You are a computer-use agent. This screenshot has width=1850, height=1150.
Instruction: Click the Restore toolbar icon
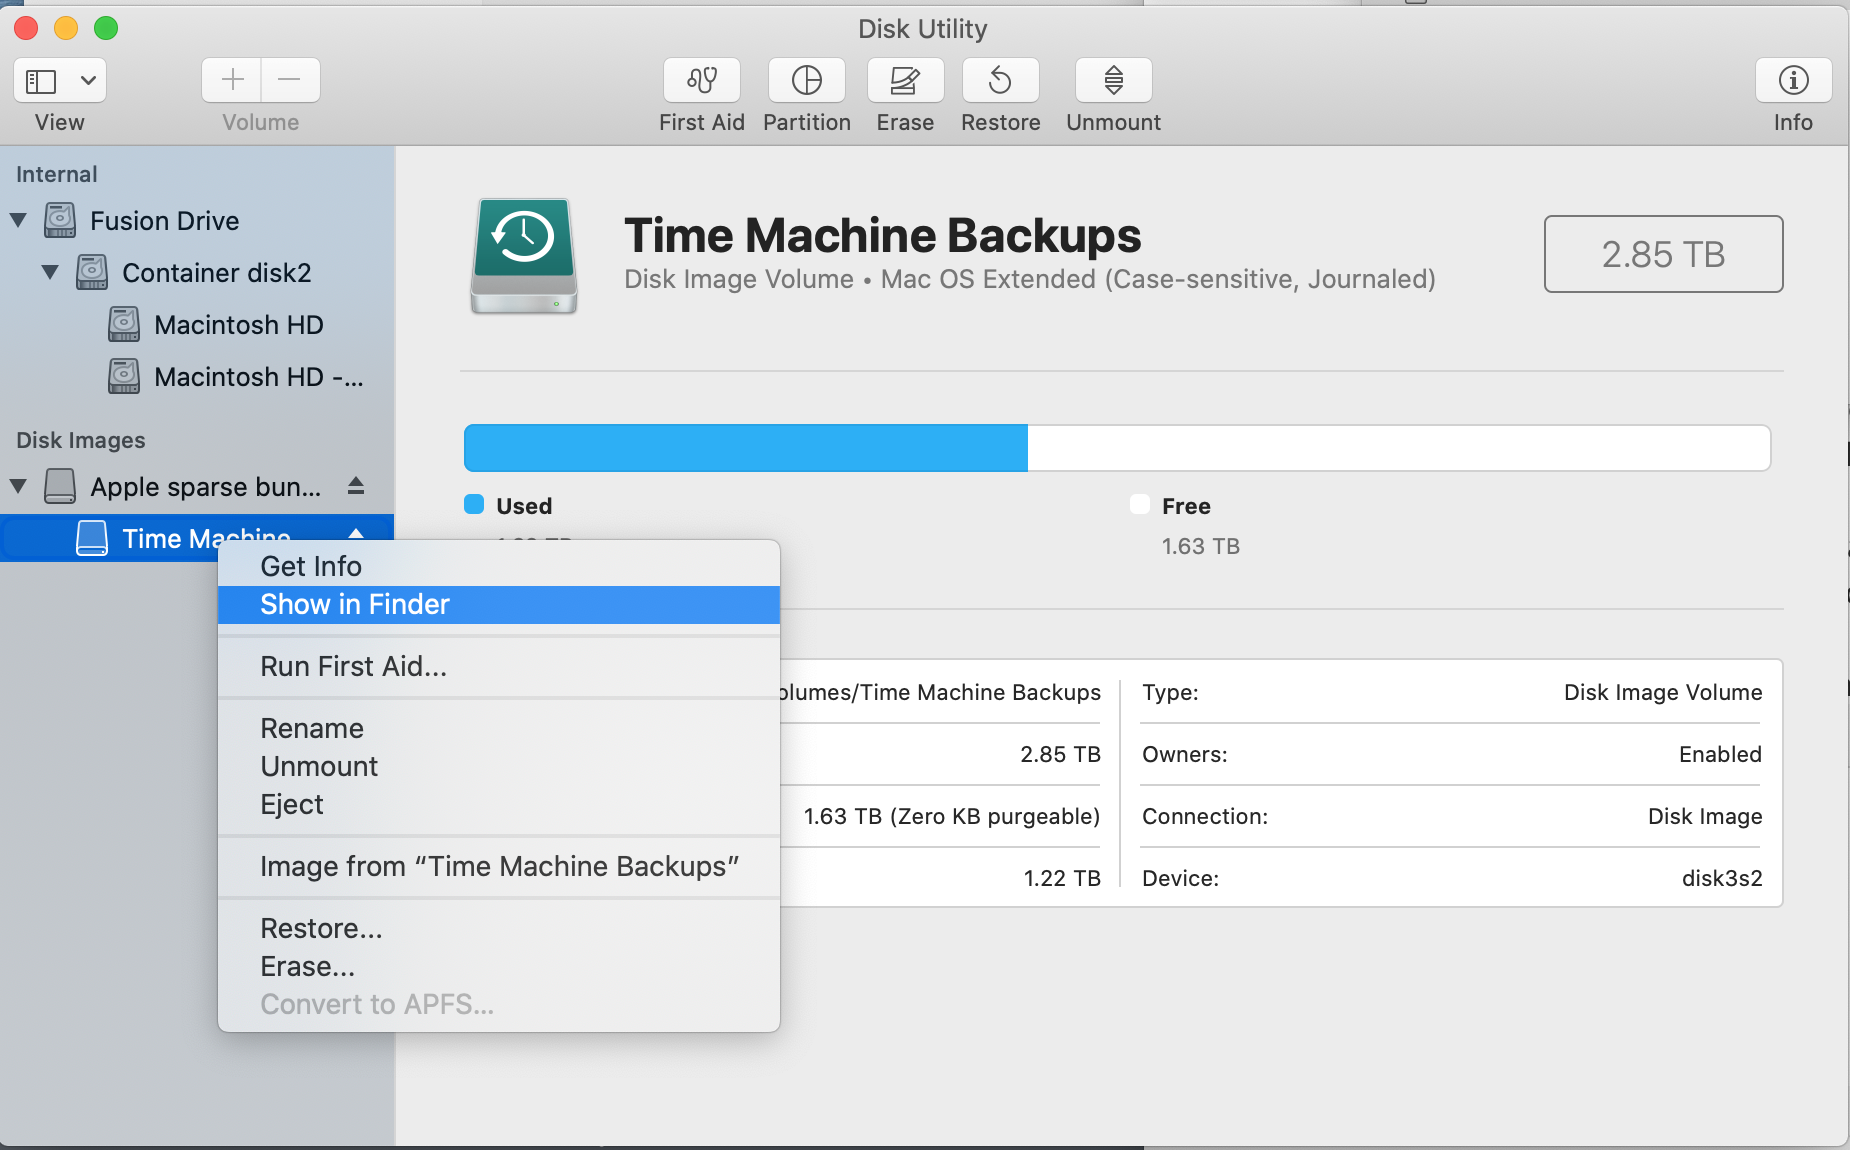(x=1000, y=80)
